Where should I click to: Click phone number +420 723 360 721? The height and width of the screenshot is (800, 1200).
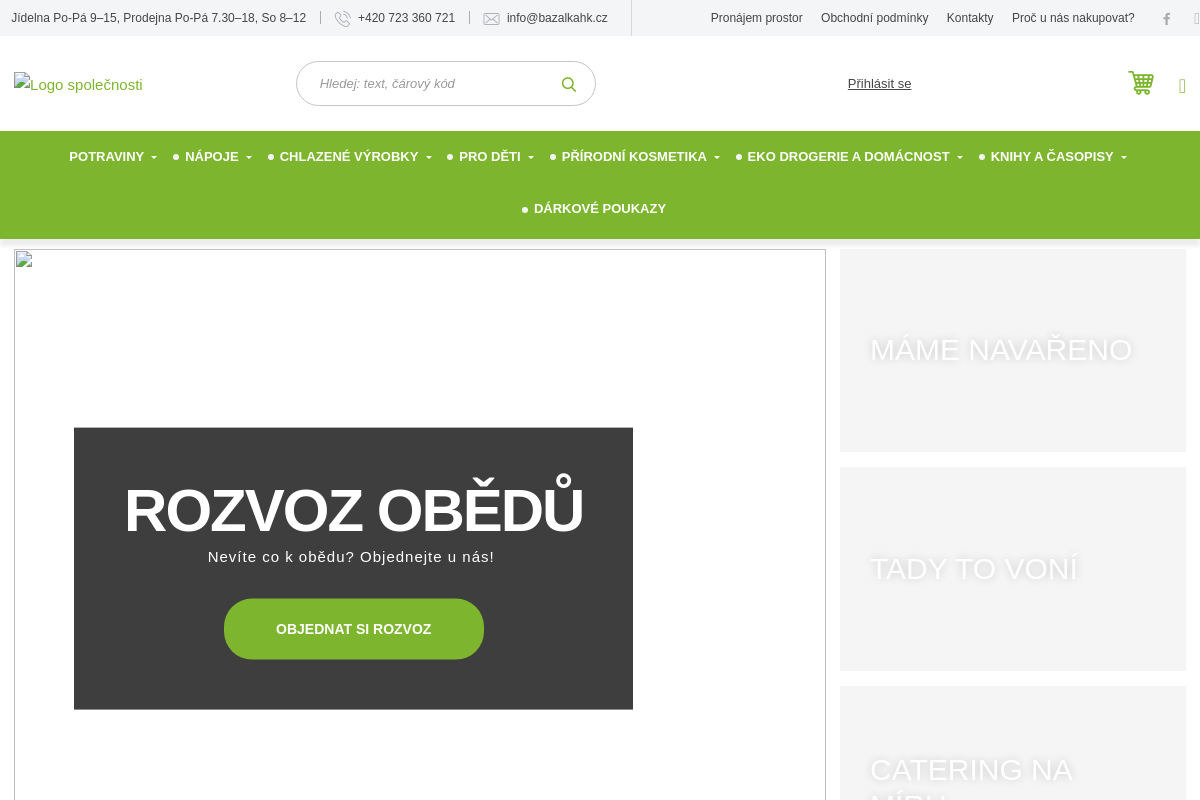[x=406, y=18]
